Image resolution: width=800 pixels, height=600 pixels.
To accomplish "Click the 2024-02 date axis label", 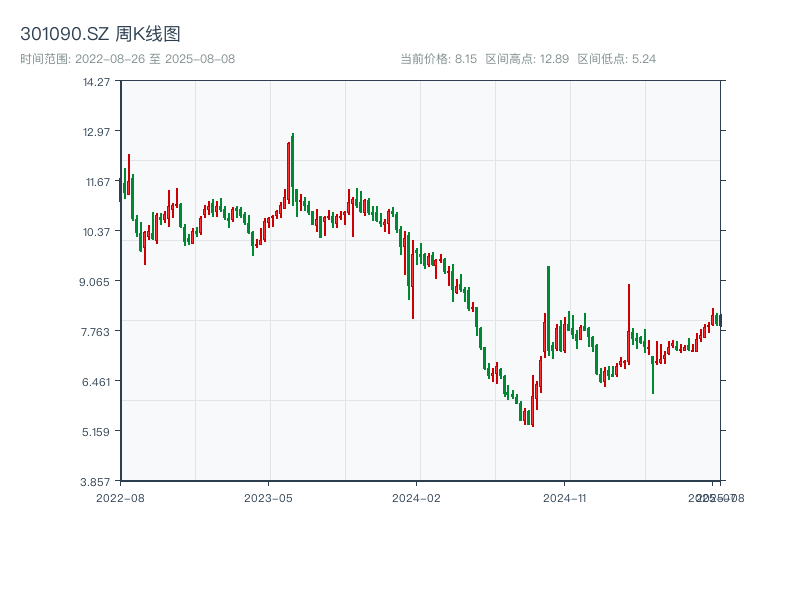I will point(417,497).
